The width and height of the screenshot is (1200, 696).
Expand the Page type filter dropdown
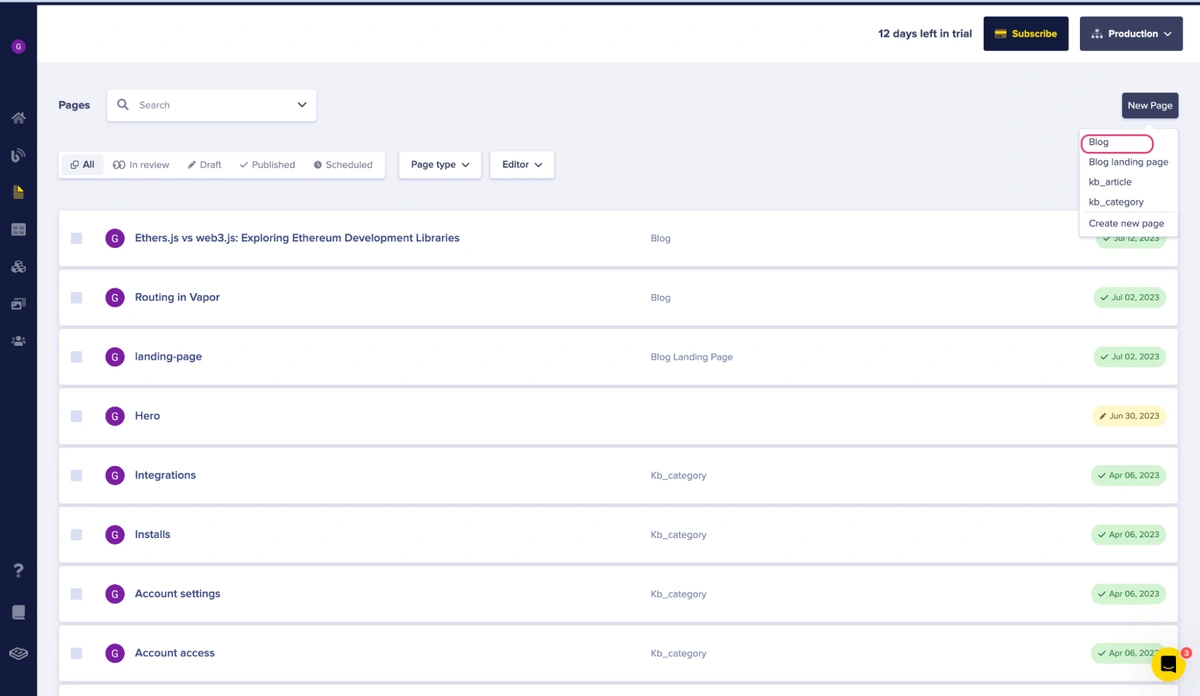[440, 165]
